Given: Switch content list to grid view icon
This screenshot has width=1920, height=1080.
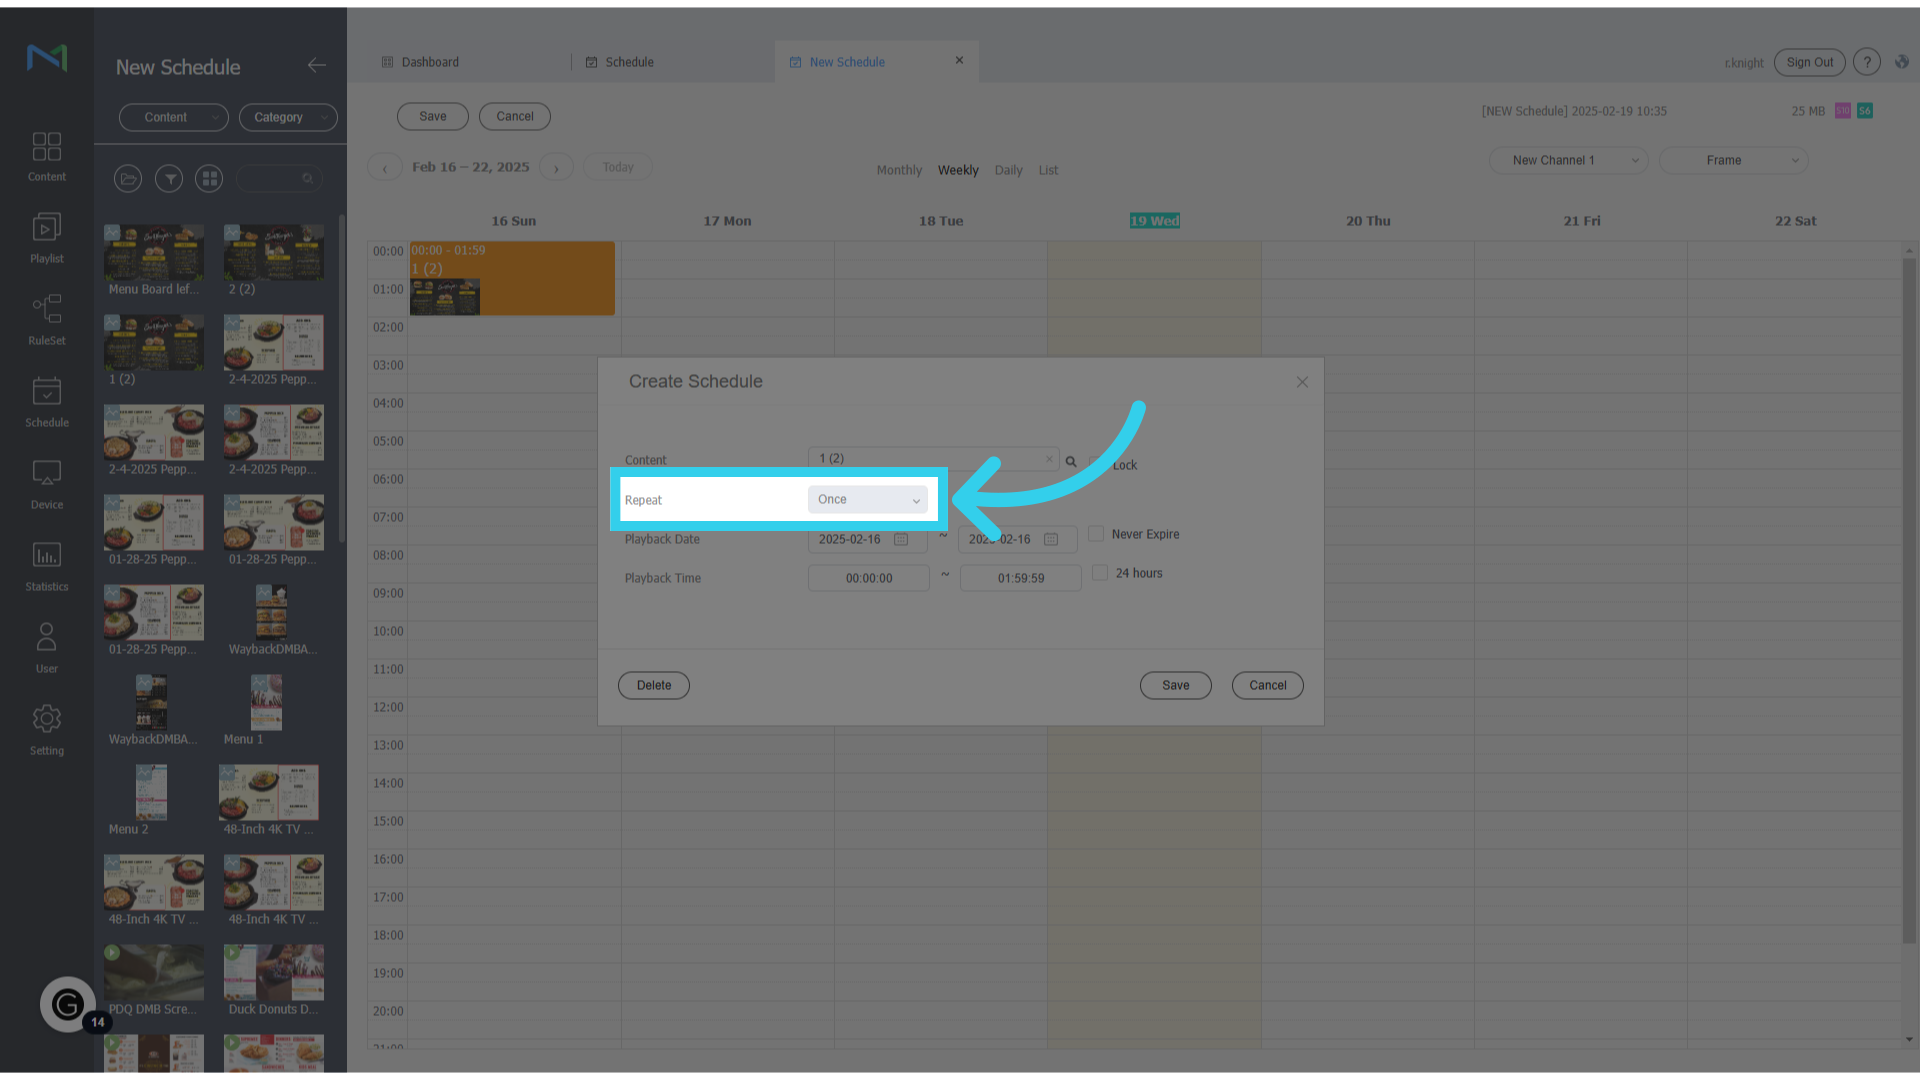Looking at the screenshot, I should 209,179.
